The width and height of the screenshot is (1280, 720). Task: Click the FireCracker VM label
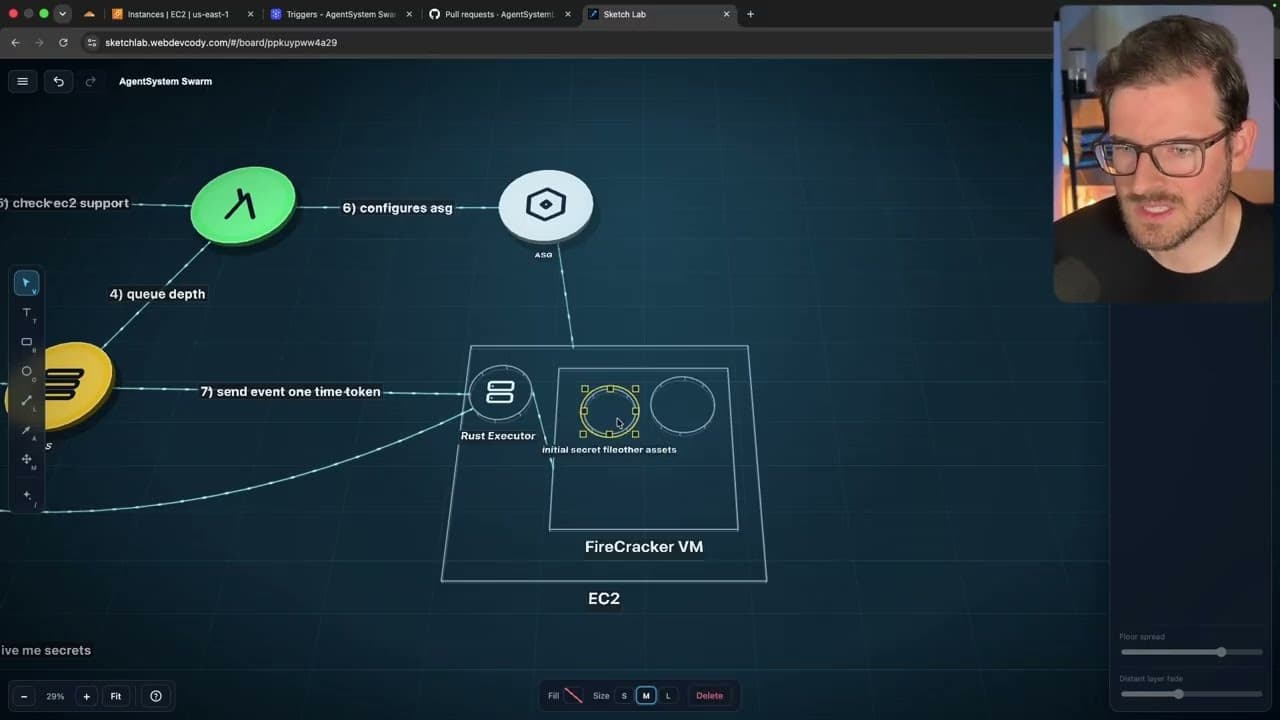click(x=644, y=546)
